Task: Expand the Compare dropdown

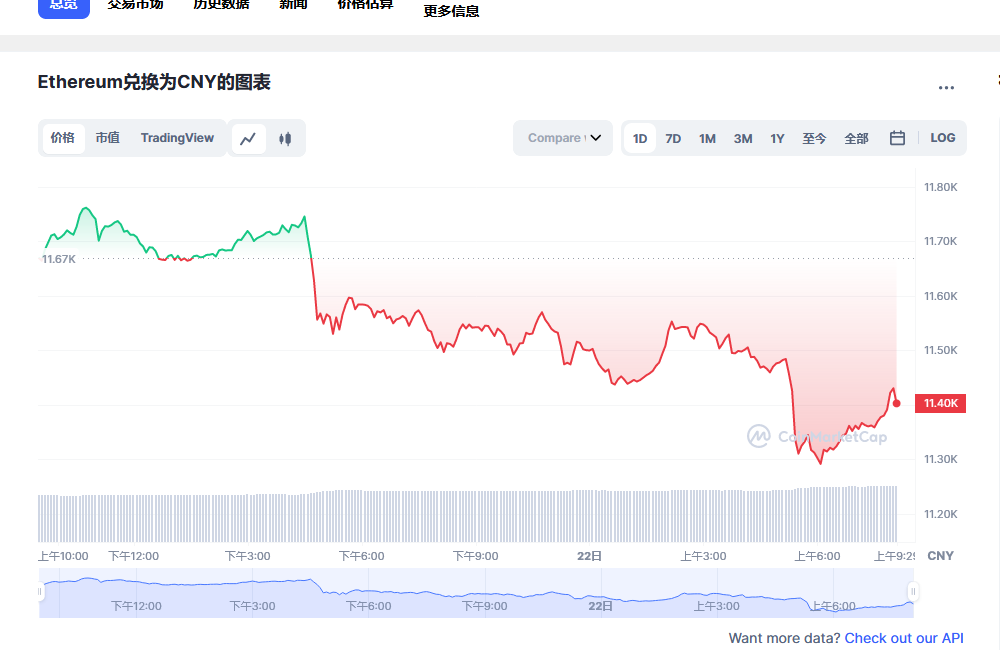Action: 564,138
